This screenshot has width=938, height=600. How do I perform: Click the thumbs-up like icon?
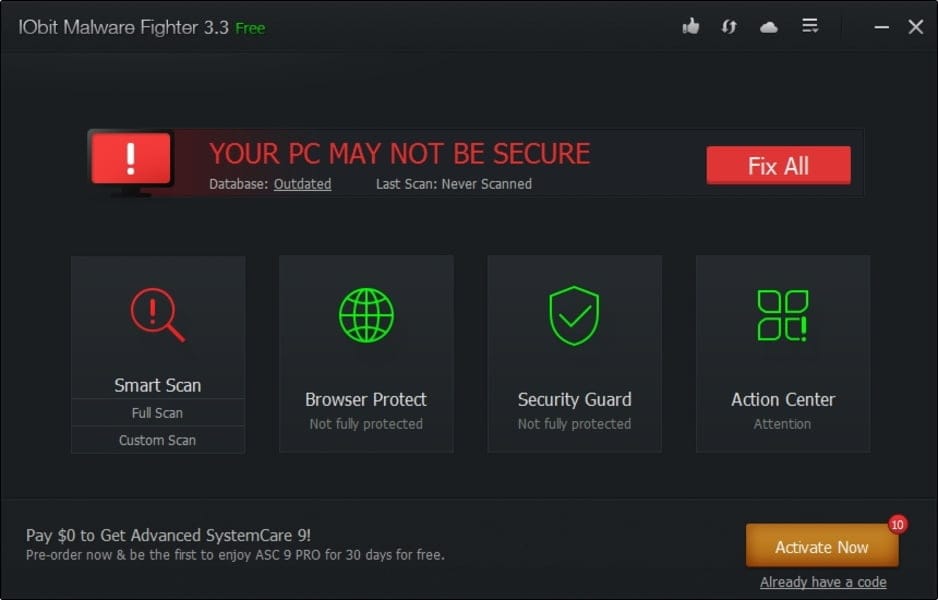[690, 27]
